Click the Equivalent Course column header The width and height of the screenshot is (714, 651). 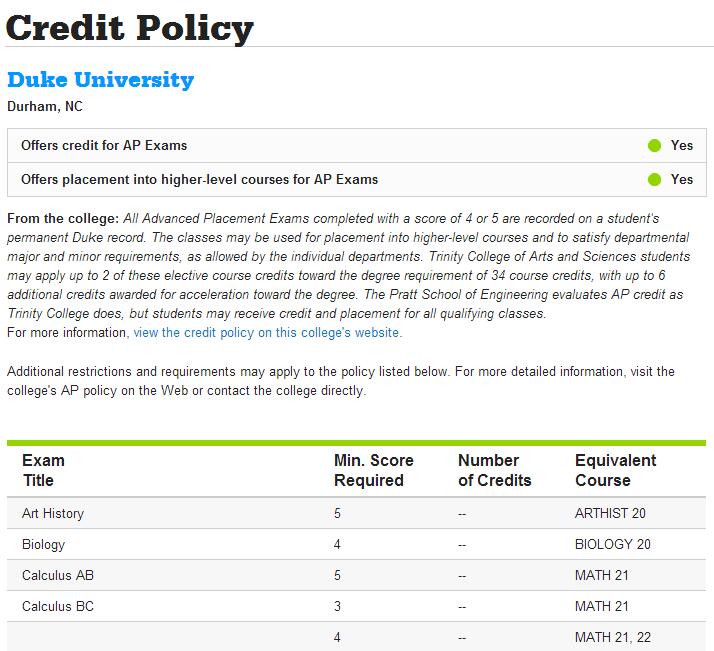click(x=615, y=470)
